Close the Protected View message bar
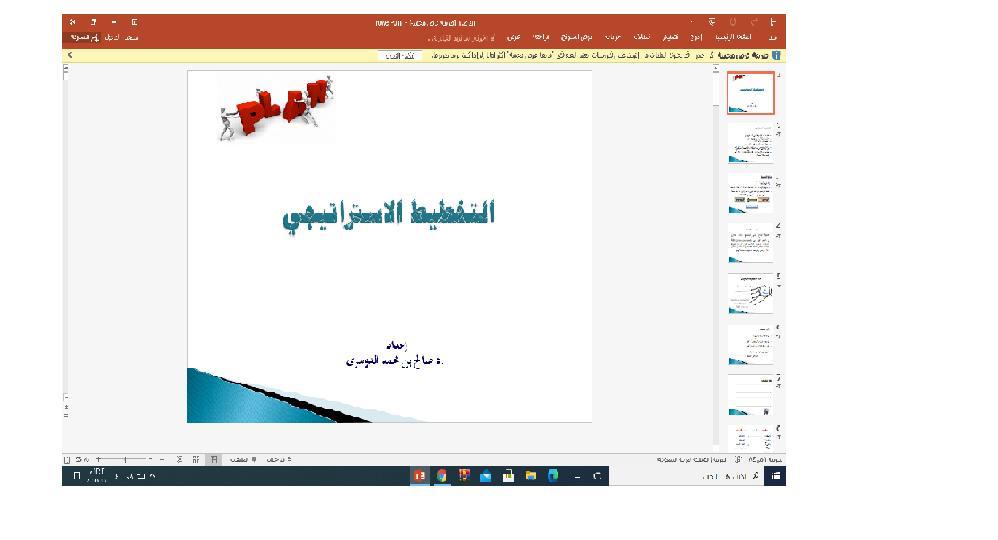 (x=70, y=56)
